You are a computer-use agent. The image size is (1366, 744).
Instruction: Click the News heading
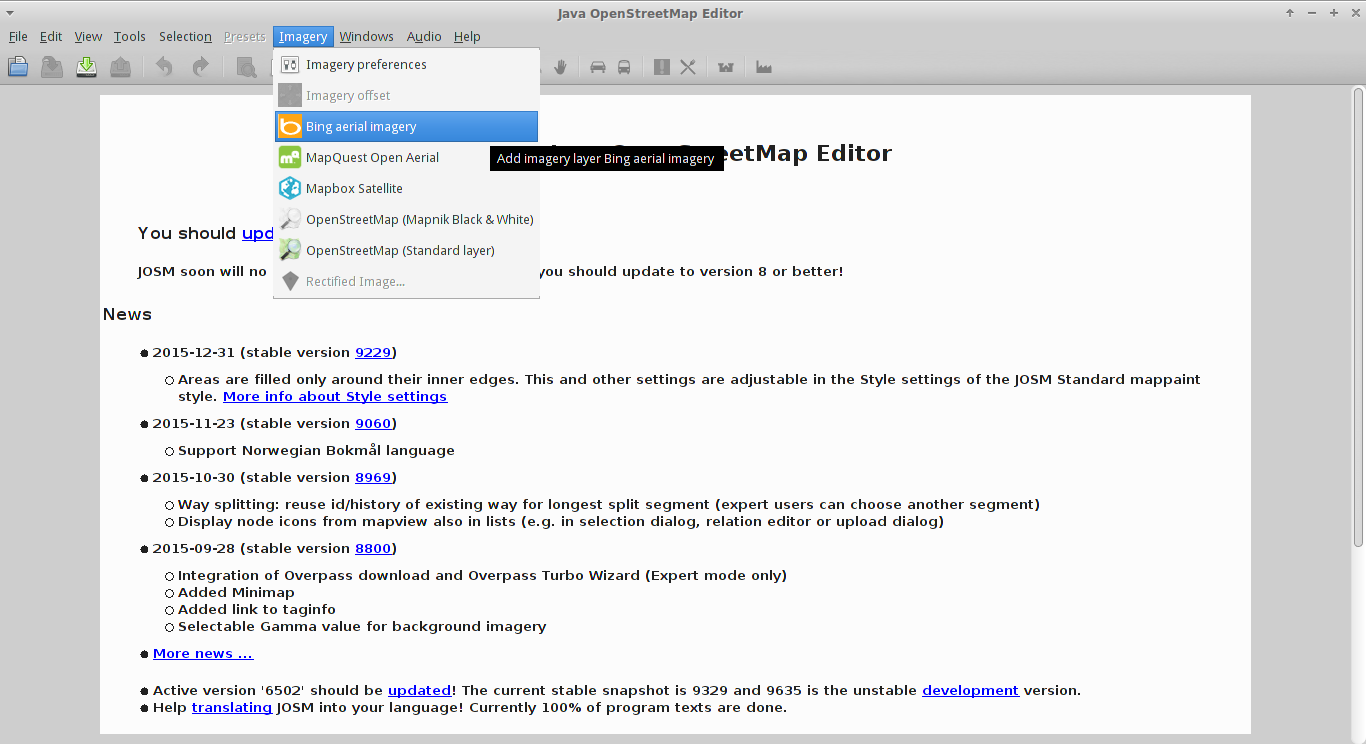point(127,314)
